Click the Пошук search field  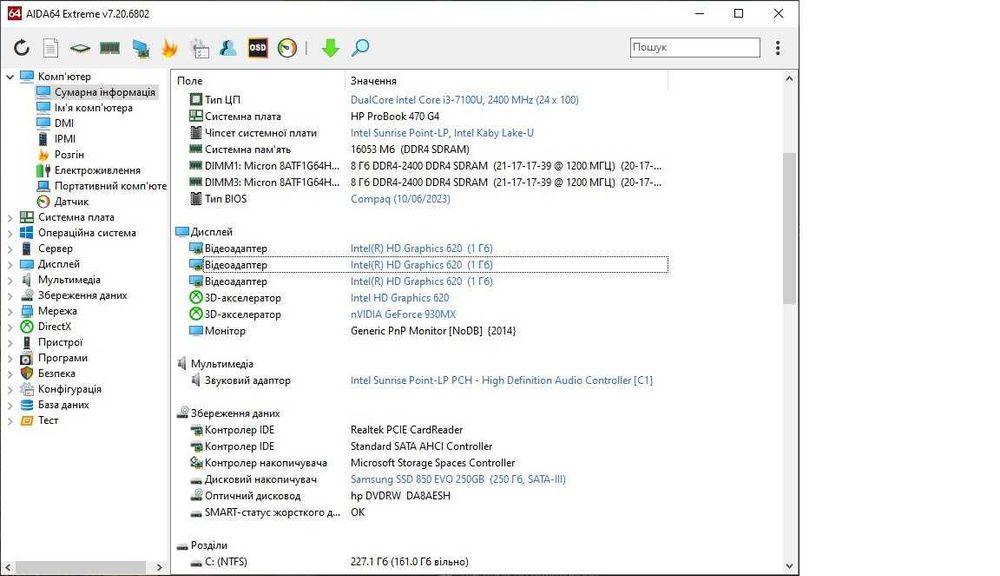point(695,47)
